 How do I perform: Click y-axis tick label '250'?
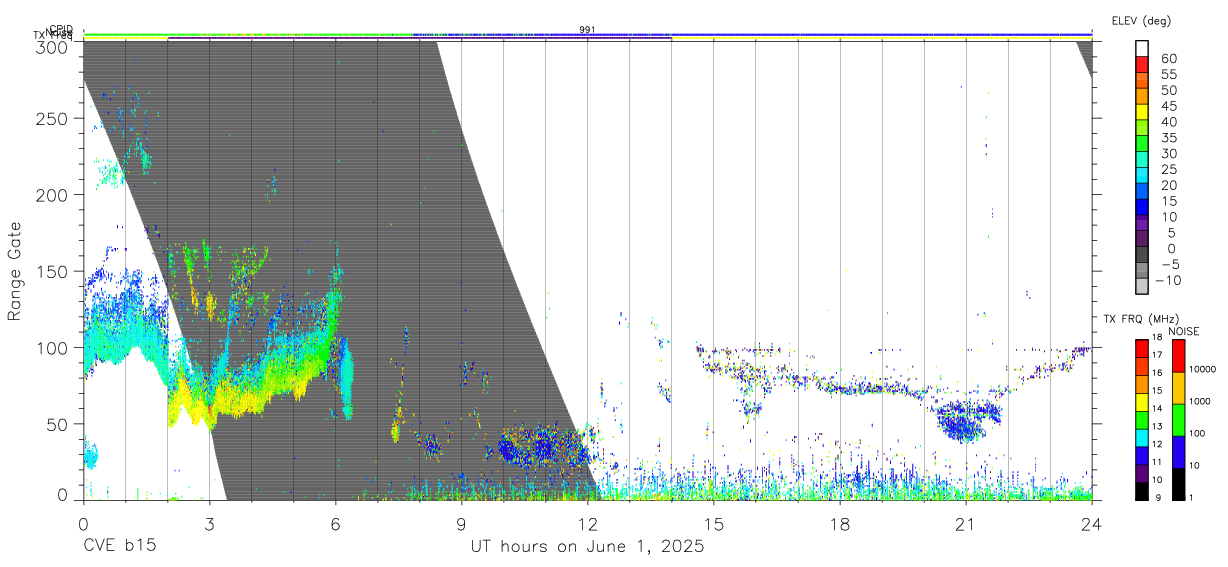point(53,119)
